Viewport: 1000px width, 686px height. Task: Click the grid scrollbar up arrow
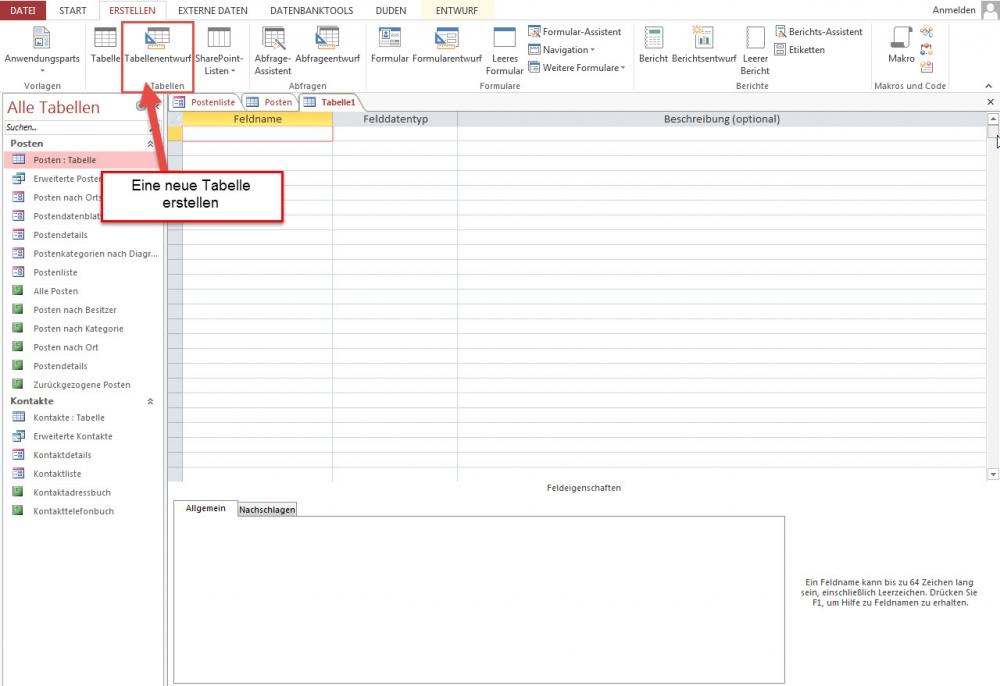[x=992, y=119]
